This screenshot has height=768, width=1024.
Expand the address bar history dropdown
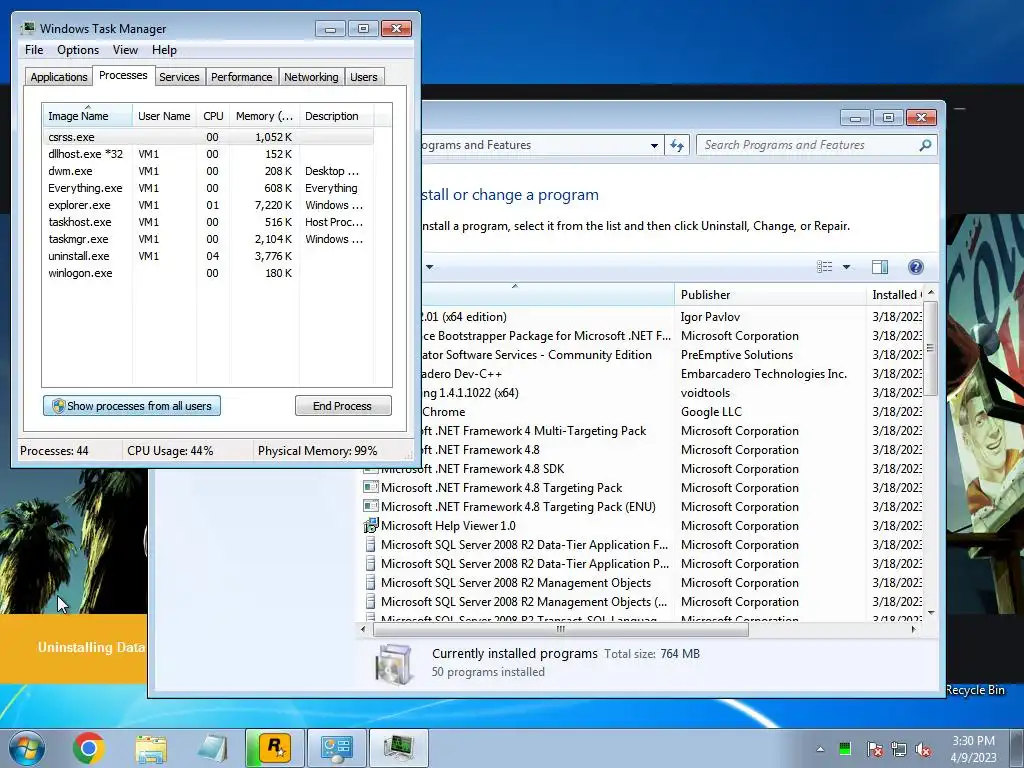(654, 146)
